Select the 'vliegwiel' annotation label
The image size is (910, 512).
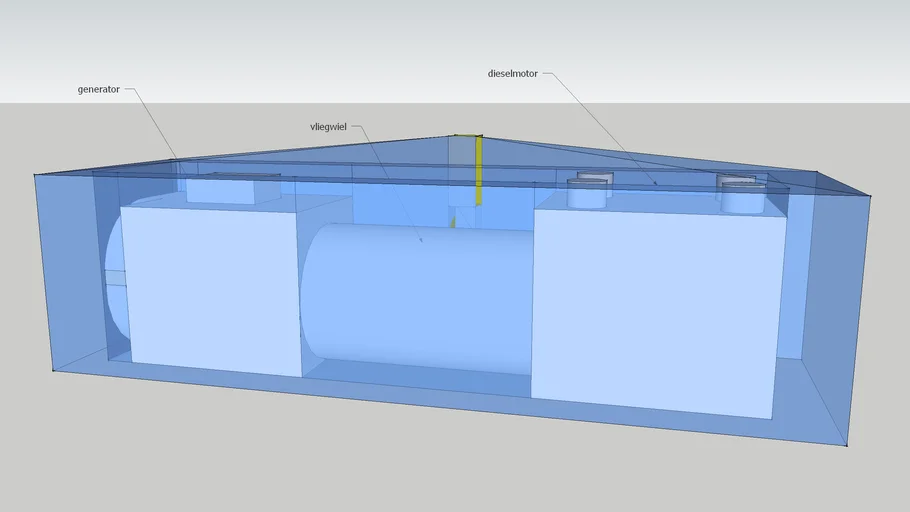[329, 127]
